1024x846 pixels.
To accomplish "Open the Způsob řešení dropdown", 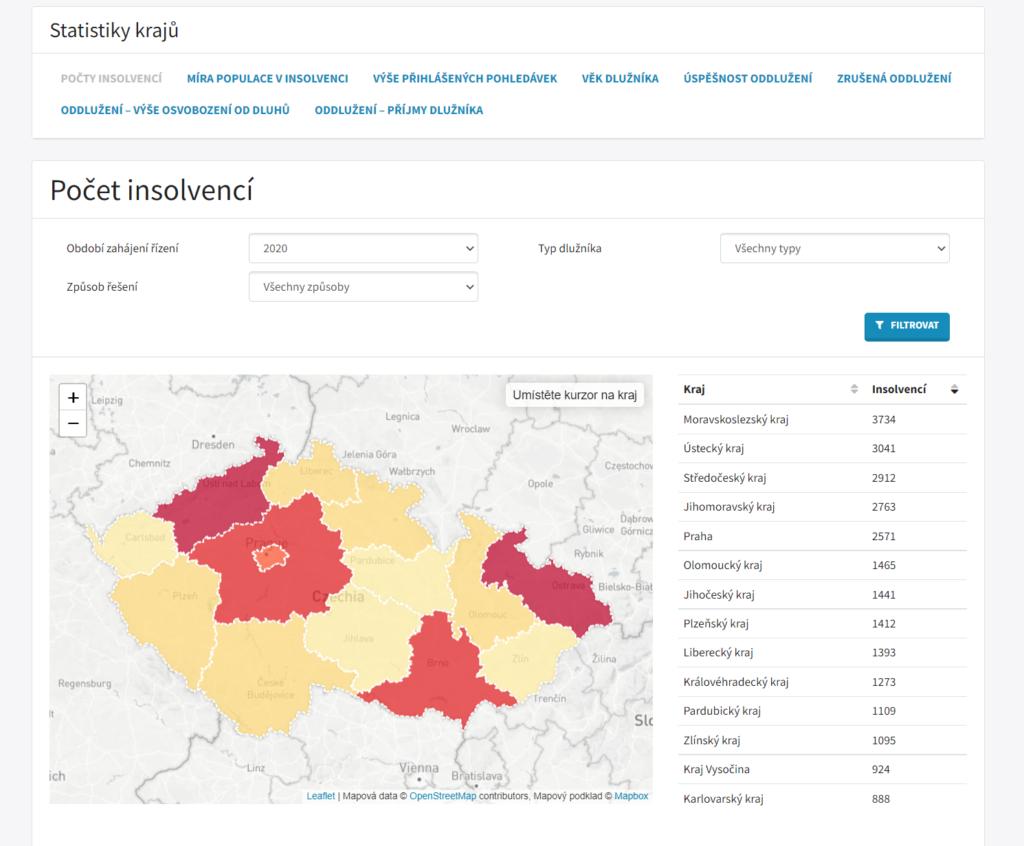I will [363, 287].
